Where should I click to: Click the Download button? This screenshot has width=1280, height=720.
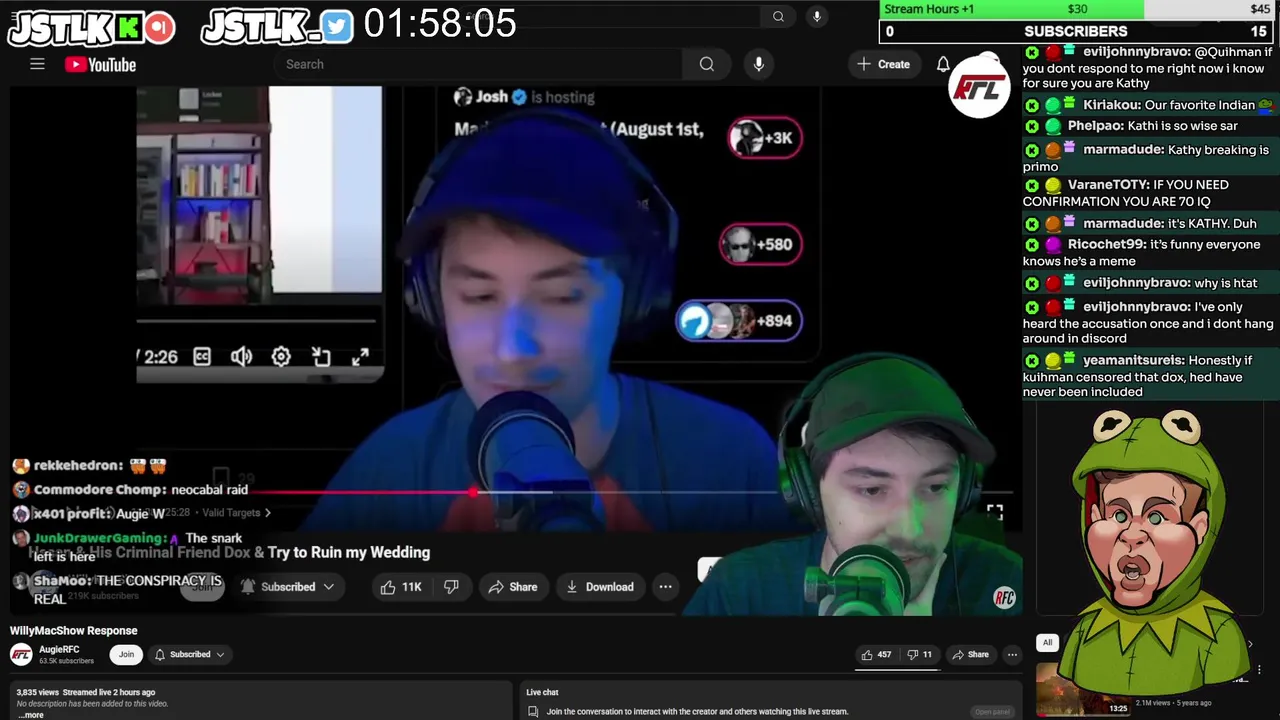pyautogui.click(x=600, y=587)
